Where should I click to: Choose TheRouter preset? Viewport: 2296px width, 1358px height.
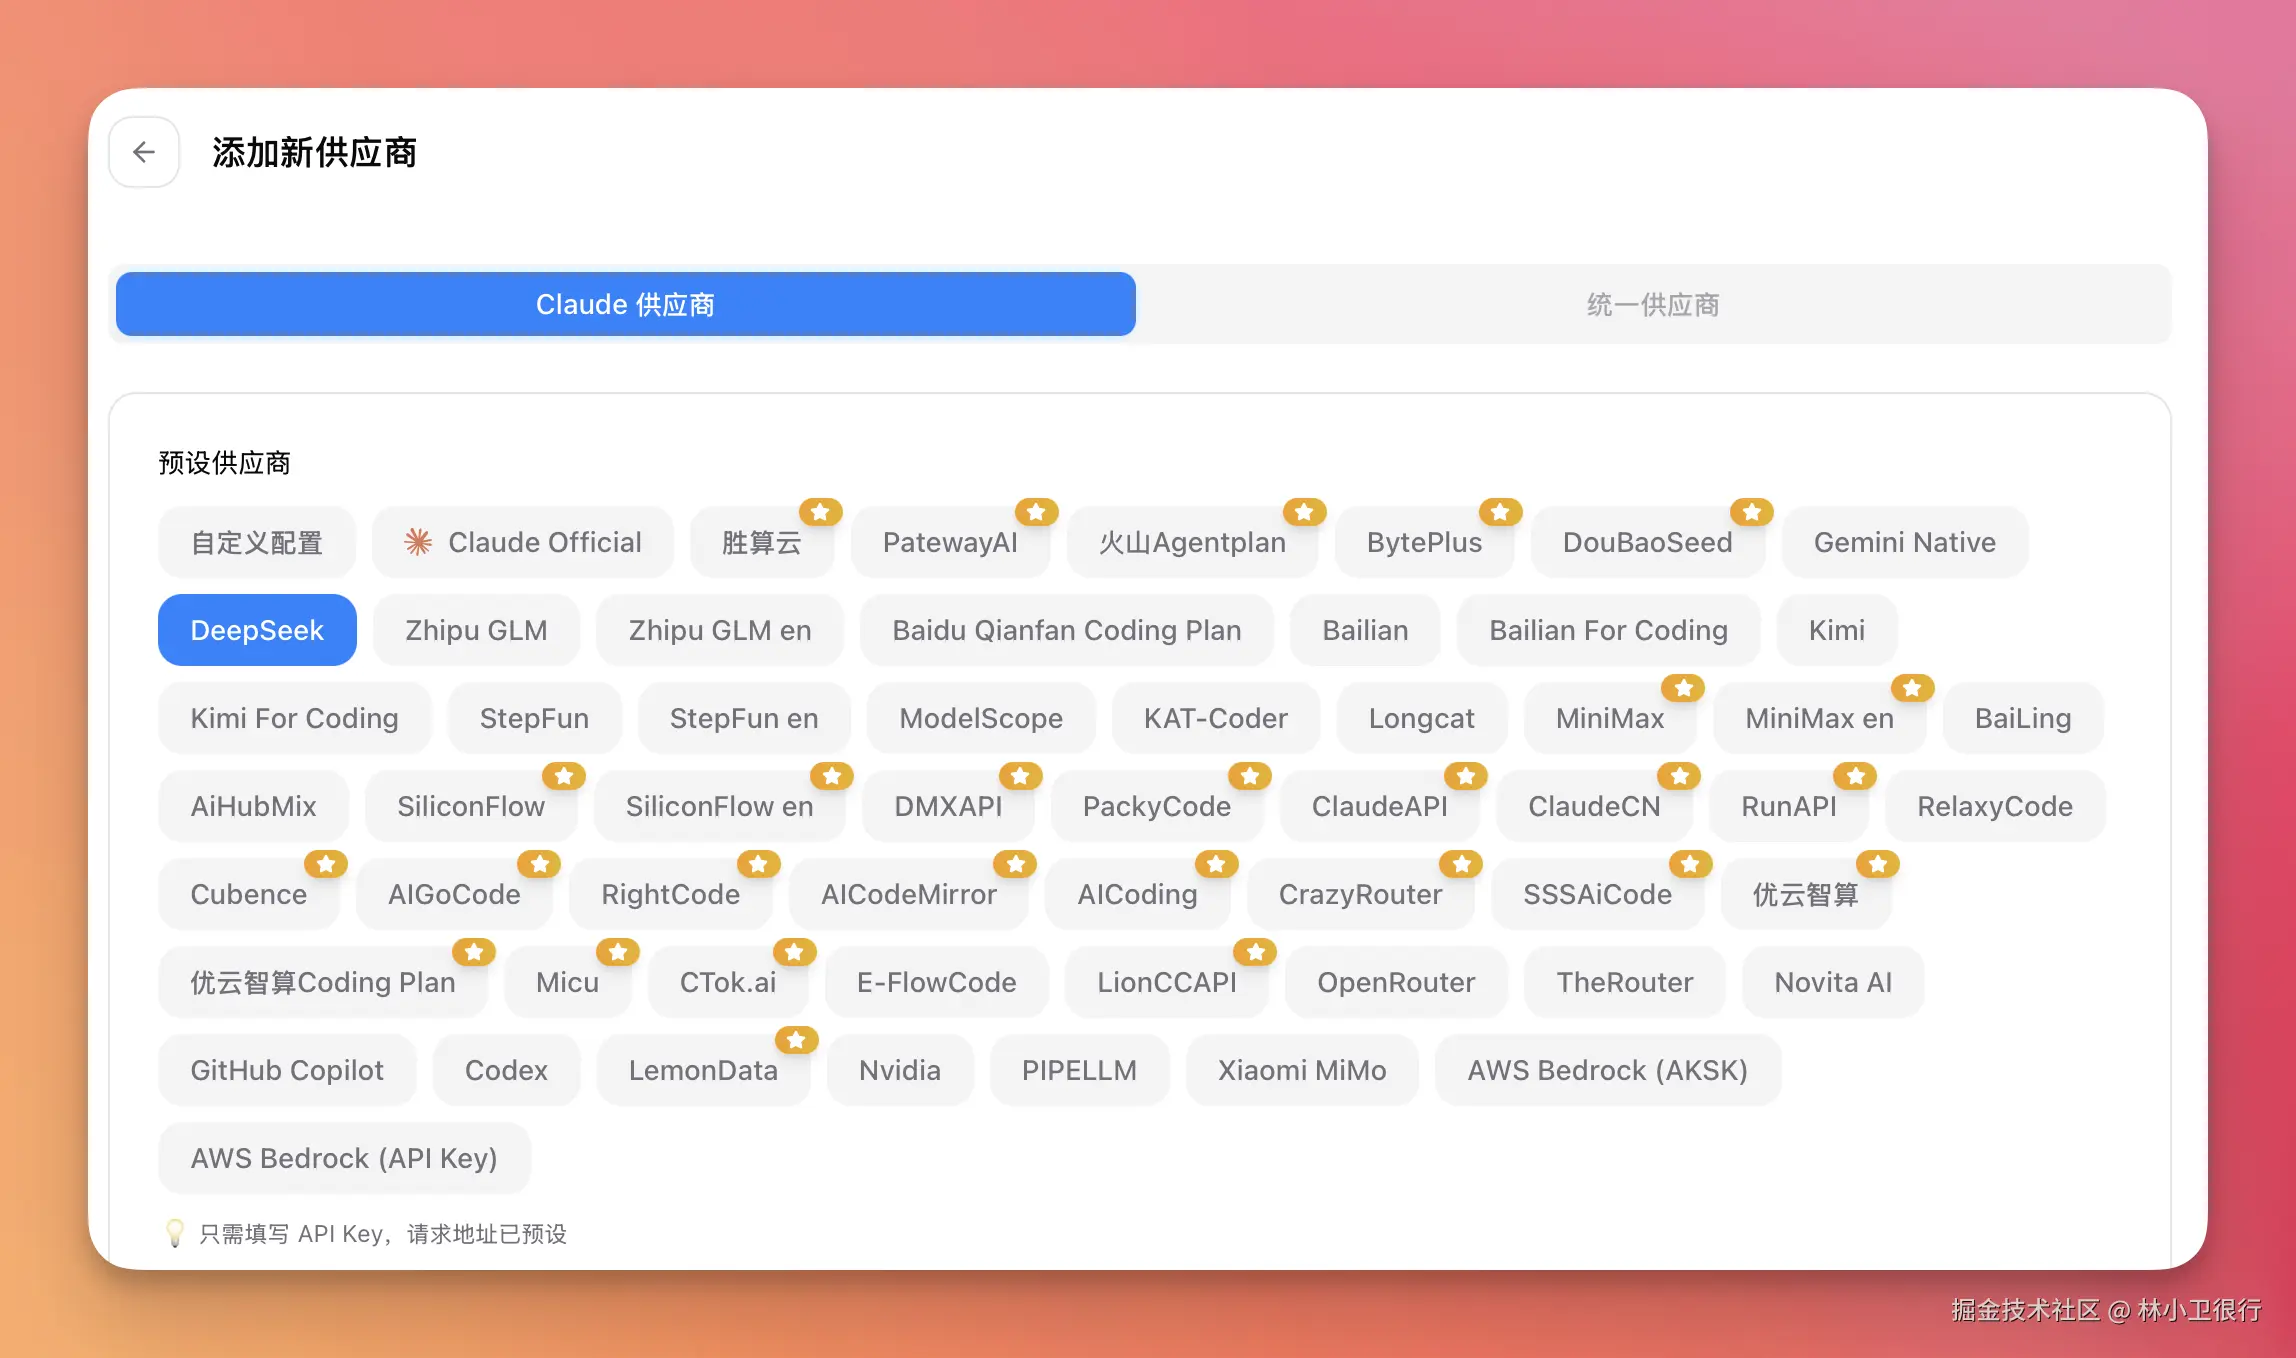tap(1625, 982)
